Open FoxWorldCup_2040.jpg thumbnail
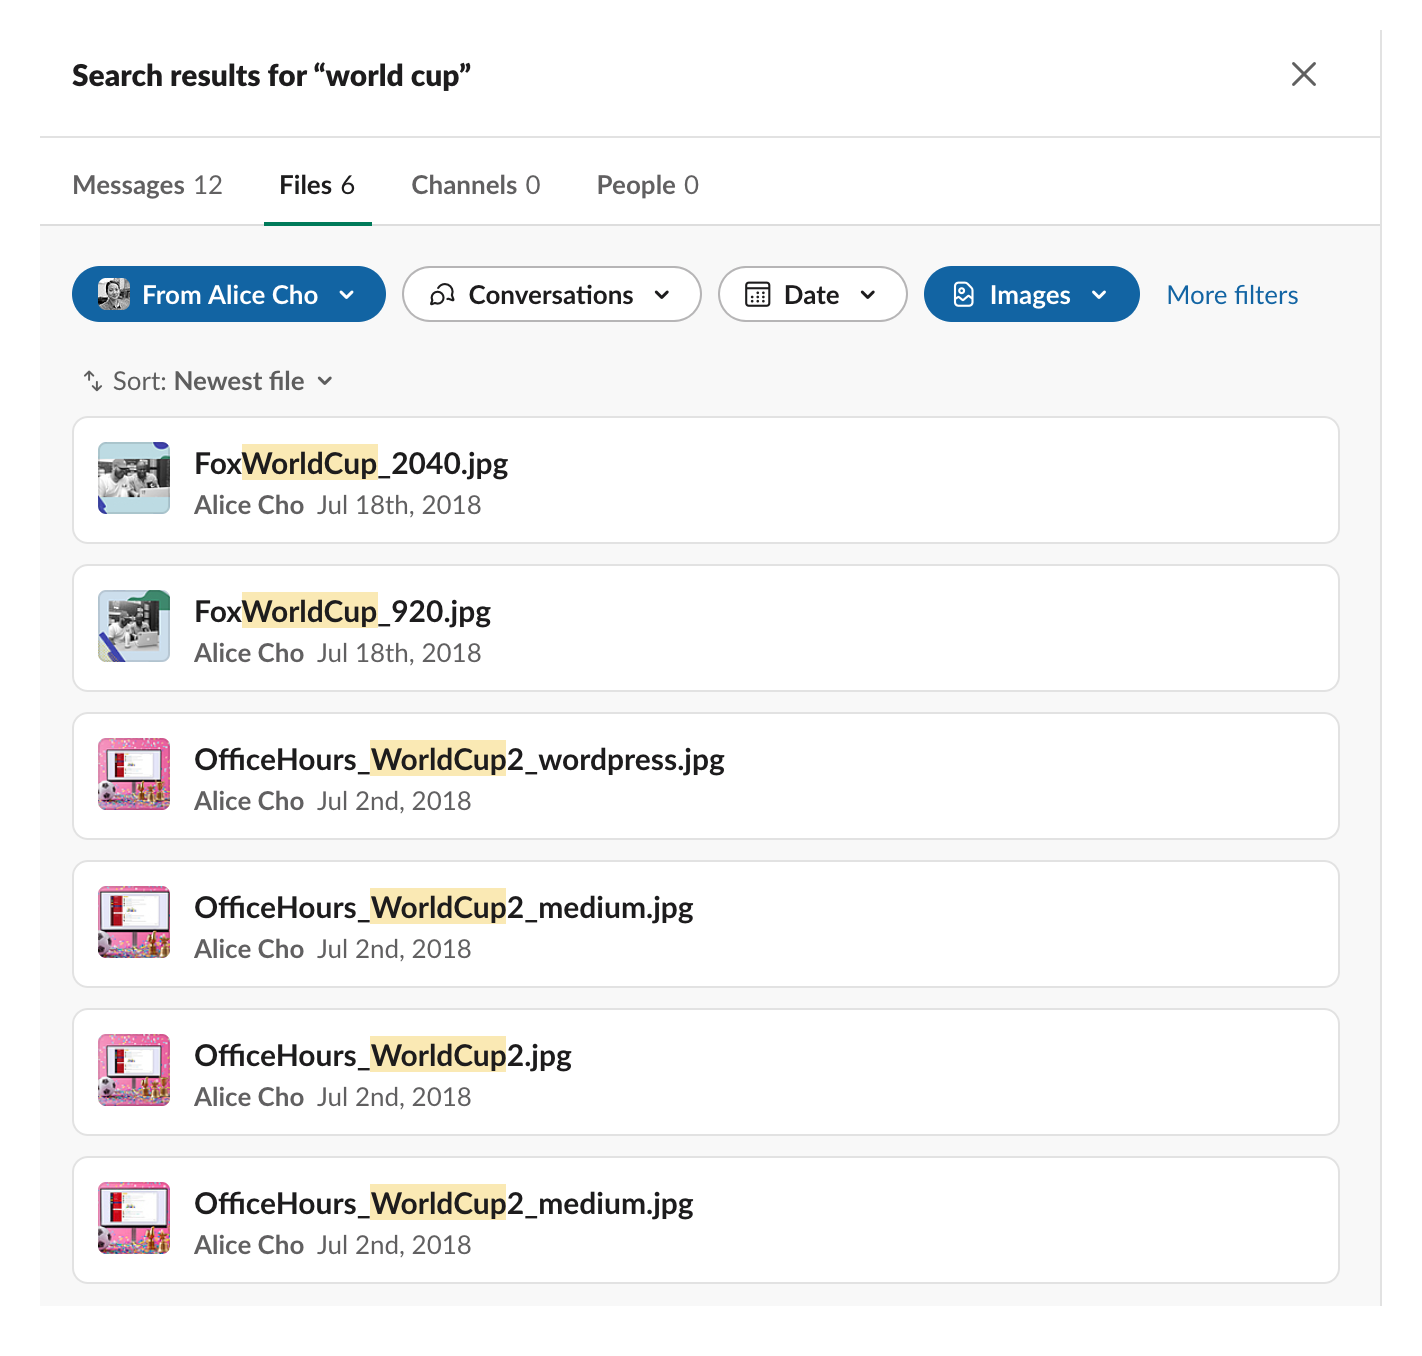 point(134,478)
